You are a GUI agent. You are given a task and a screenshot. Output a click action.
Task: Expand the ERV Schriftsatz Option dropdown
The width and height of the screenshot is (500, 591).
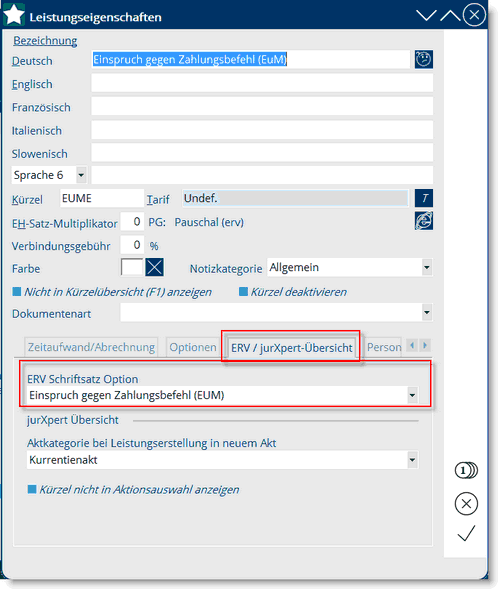tap(412, 395)
